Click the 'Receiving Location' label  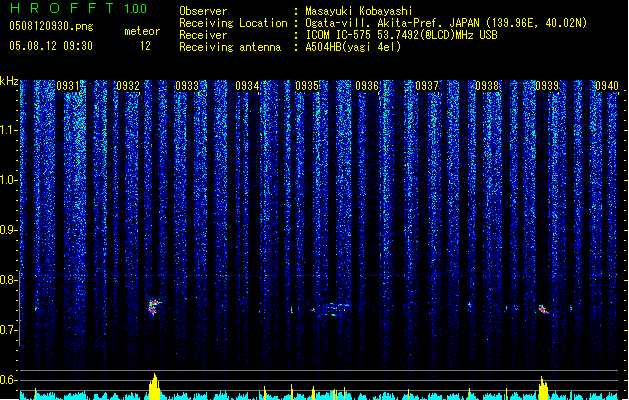[x=233, y=23]
